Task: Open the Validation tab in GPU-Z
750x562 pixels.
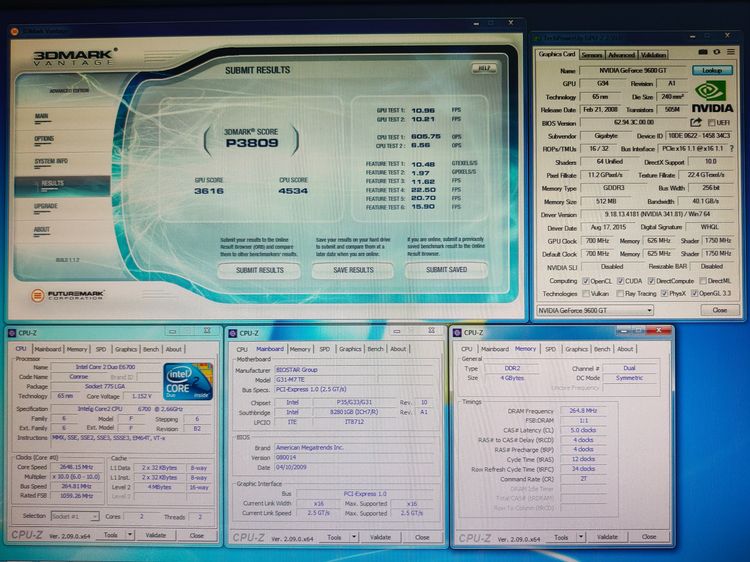Action: (x=653, y=55)
